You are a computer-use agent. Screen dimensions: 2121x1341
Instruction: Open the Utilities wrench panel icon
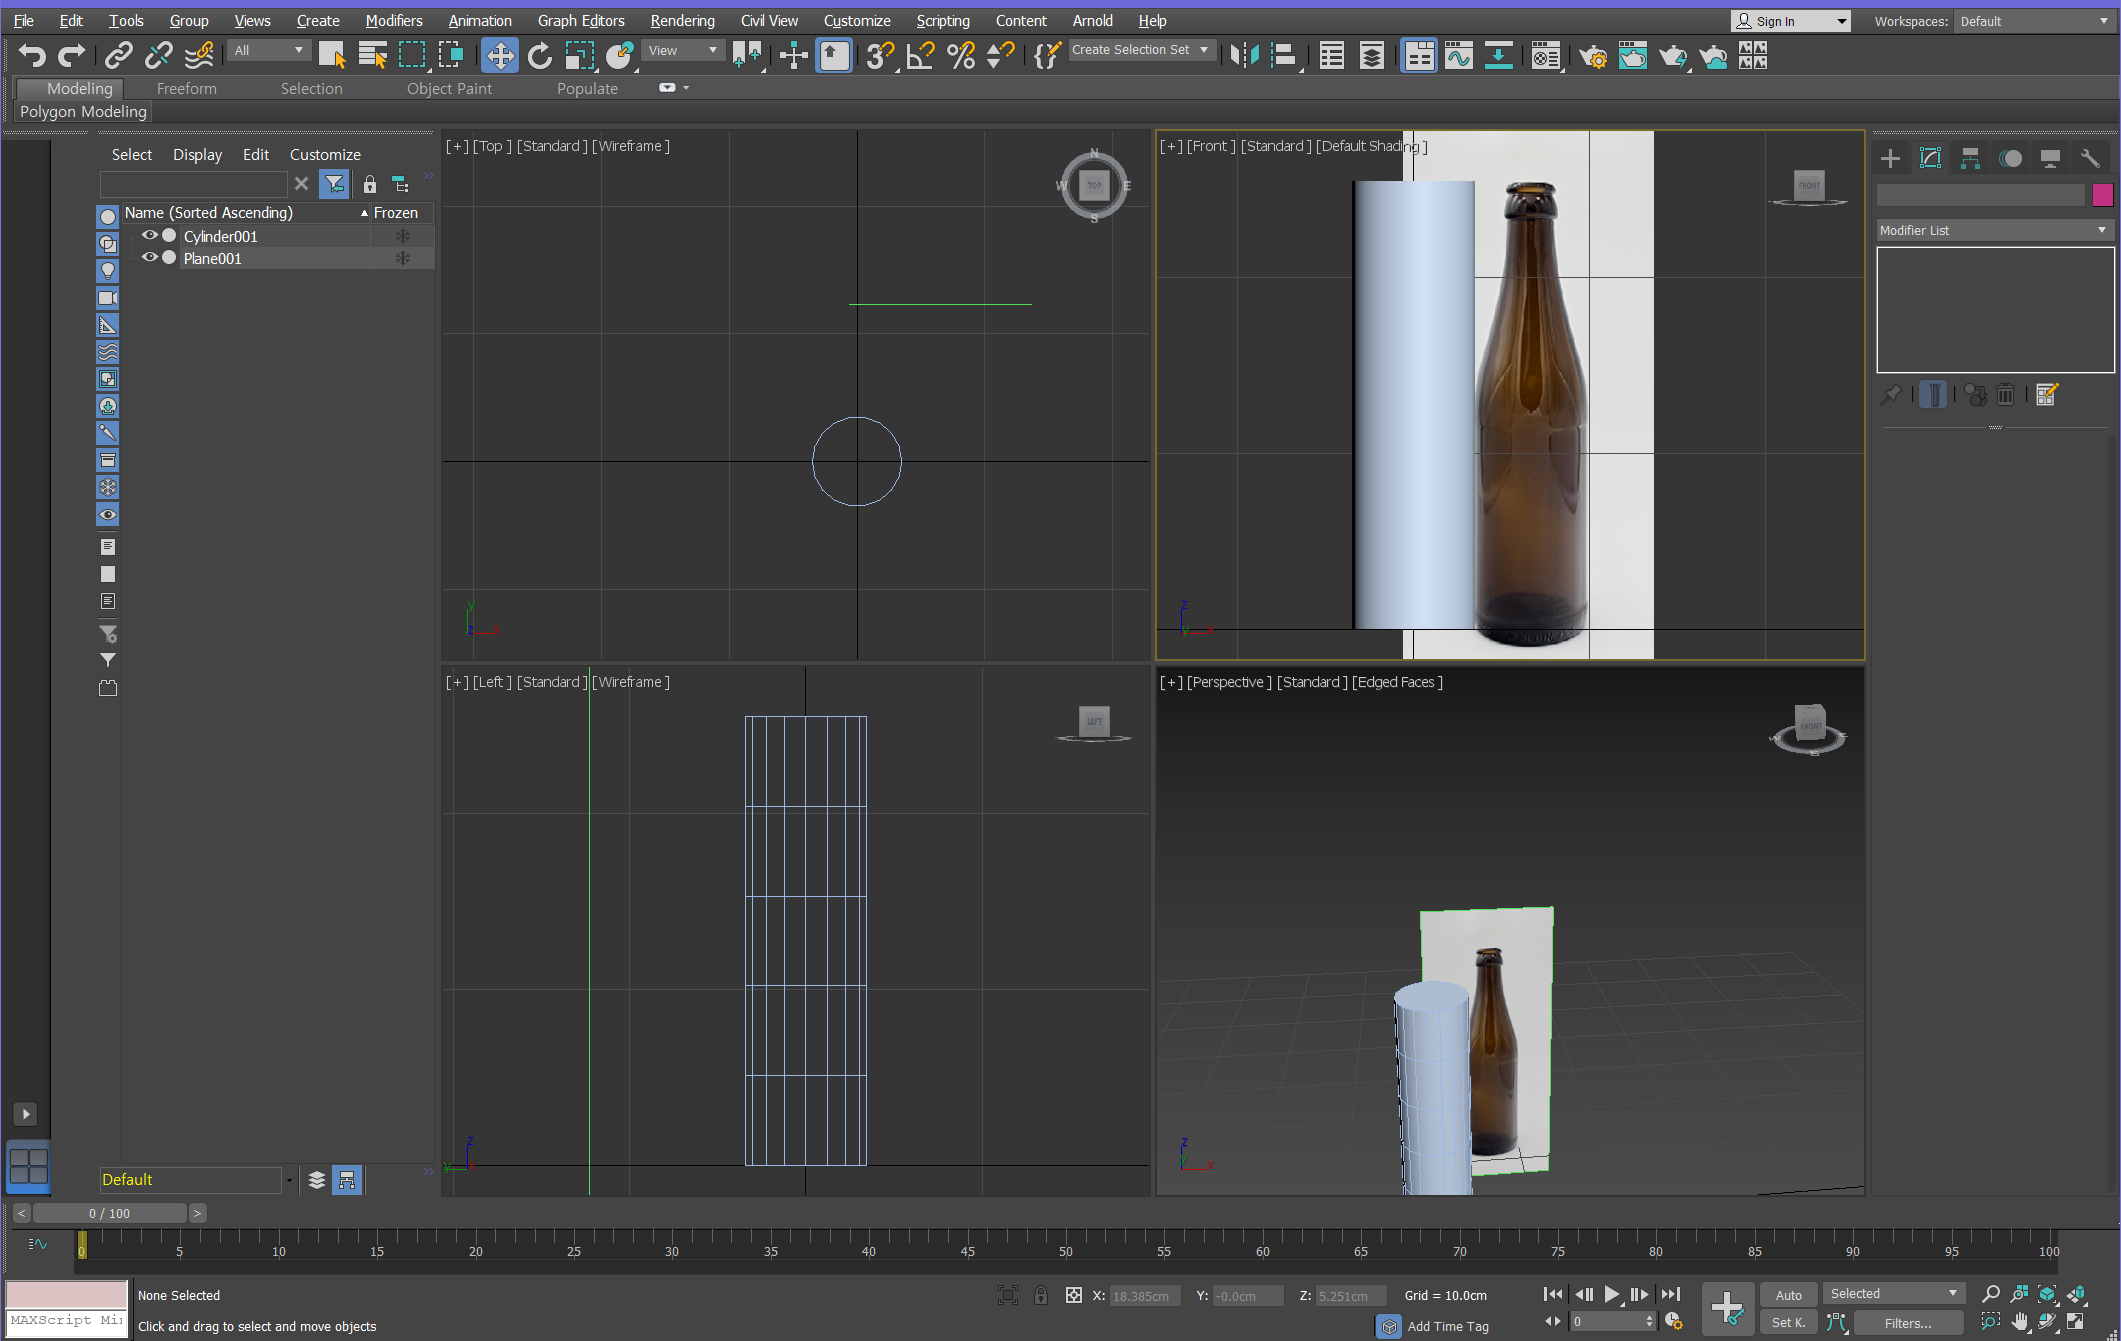(x=2089, y=158)
